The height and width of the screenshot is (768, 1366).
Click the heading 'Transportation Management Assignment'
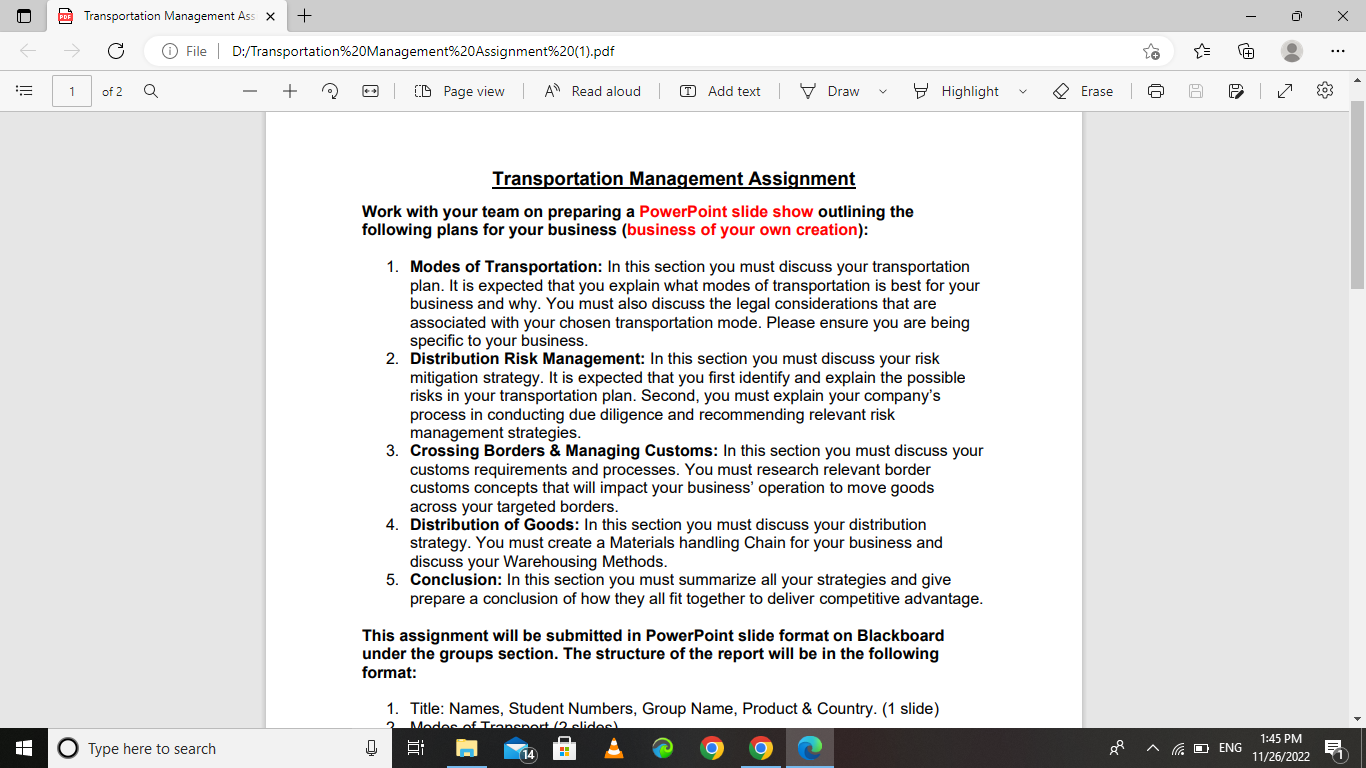click(674, 179)
